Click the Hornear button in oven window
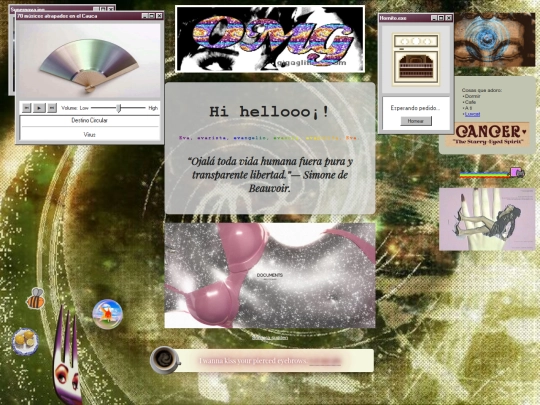Viewport: 540px width, 405px height. pos(416,121)
